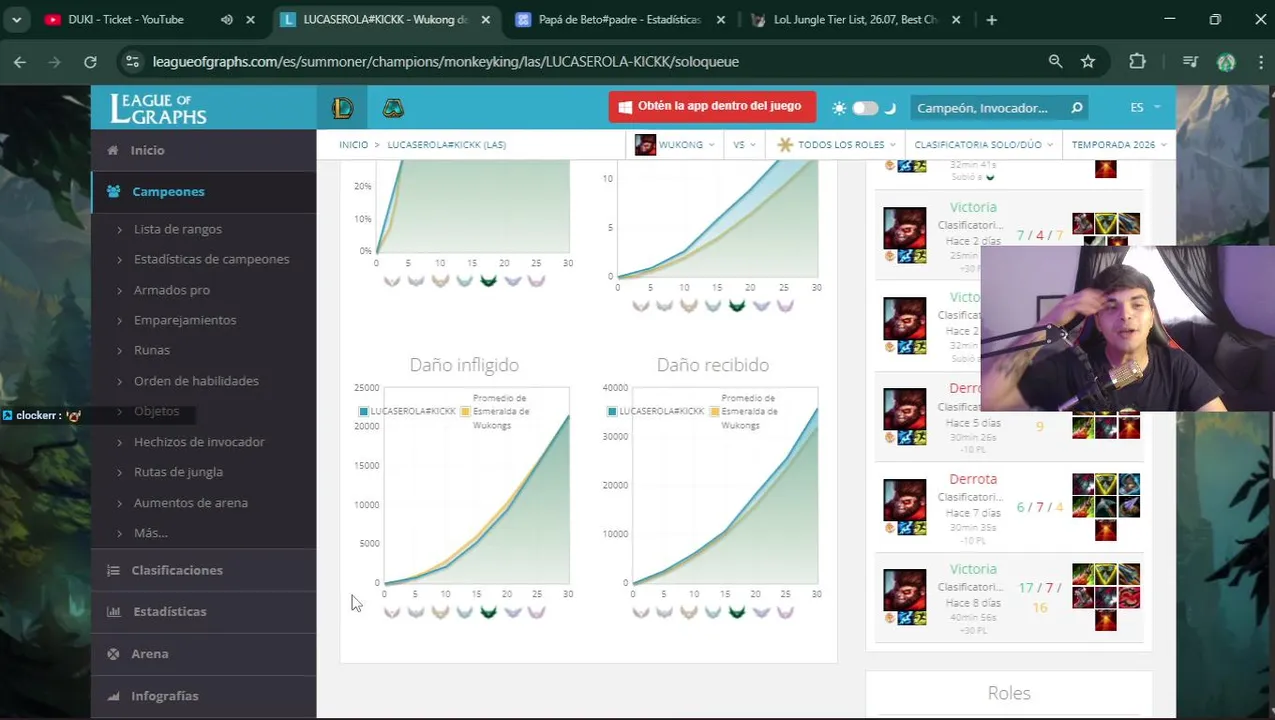Click the Estadísticas bar chart icon
Viewport: 1275px width, 720px height.
tap(113, 611)
